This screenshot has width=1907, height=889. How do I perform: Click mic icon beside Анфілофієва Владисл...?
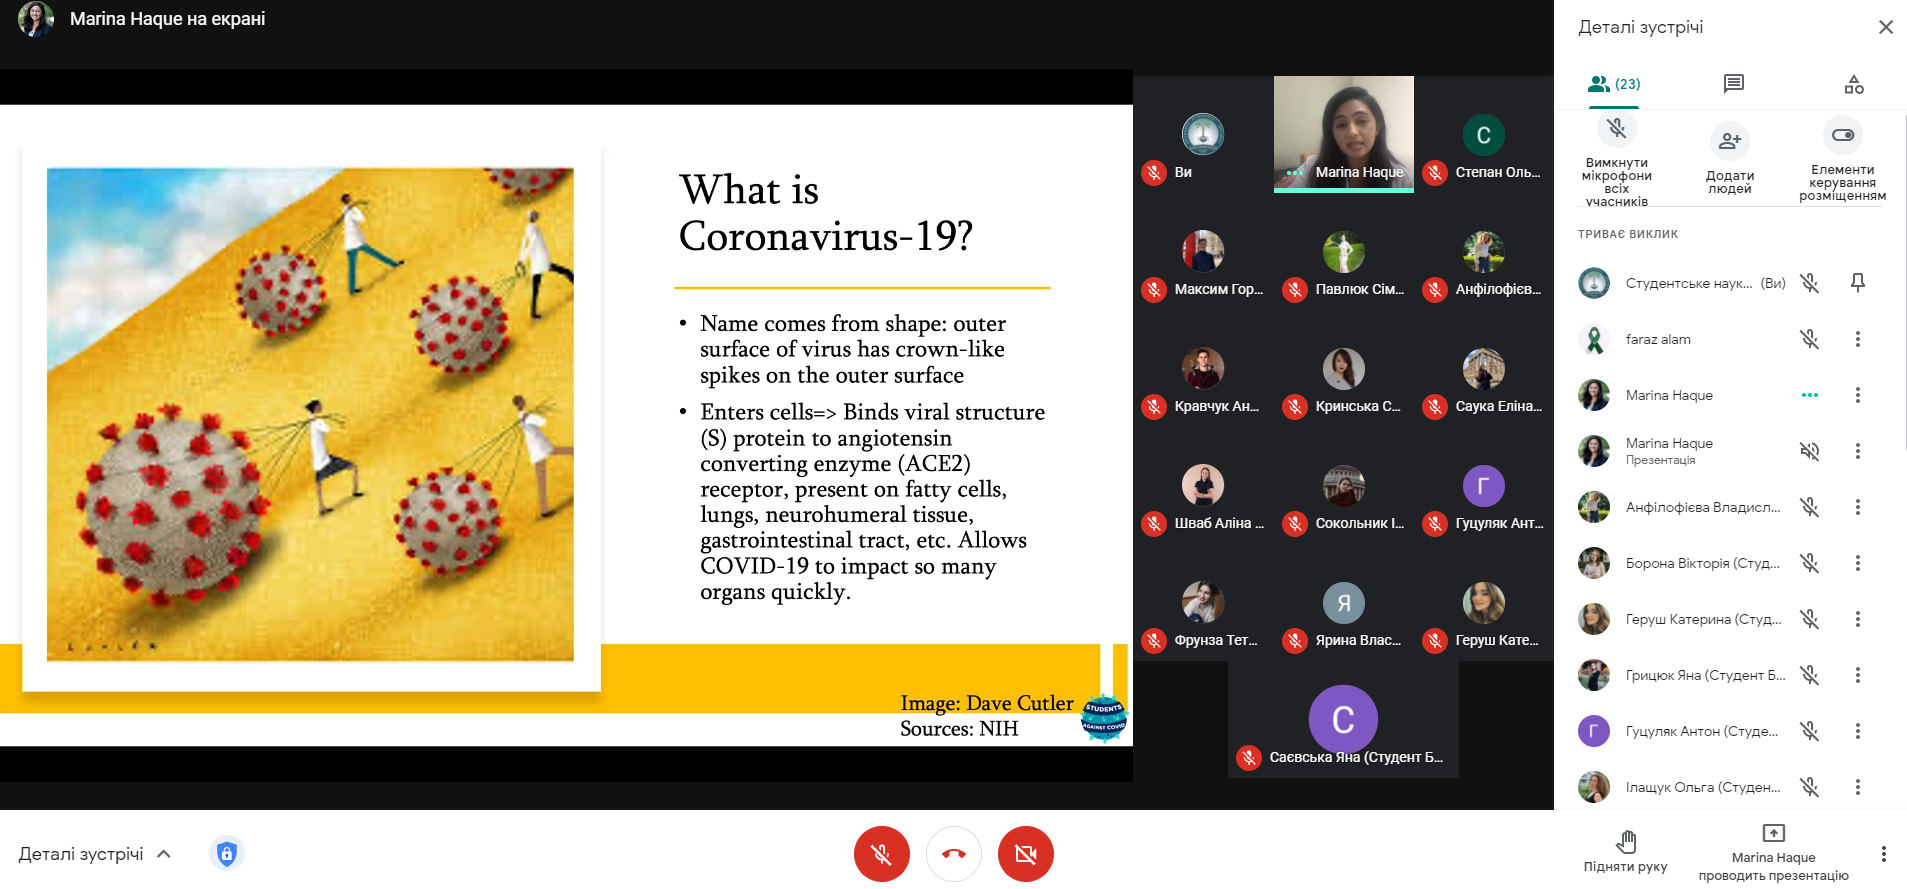coord(1809,507)
